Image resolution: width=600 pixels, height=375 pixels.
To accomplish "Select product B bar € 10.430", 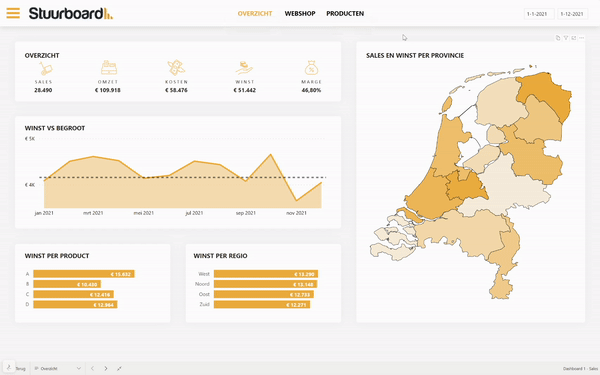I will coord(67,284).
